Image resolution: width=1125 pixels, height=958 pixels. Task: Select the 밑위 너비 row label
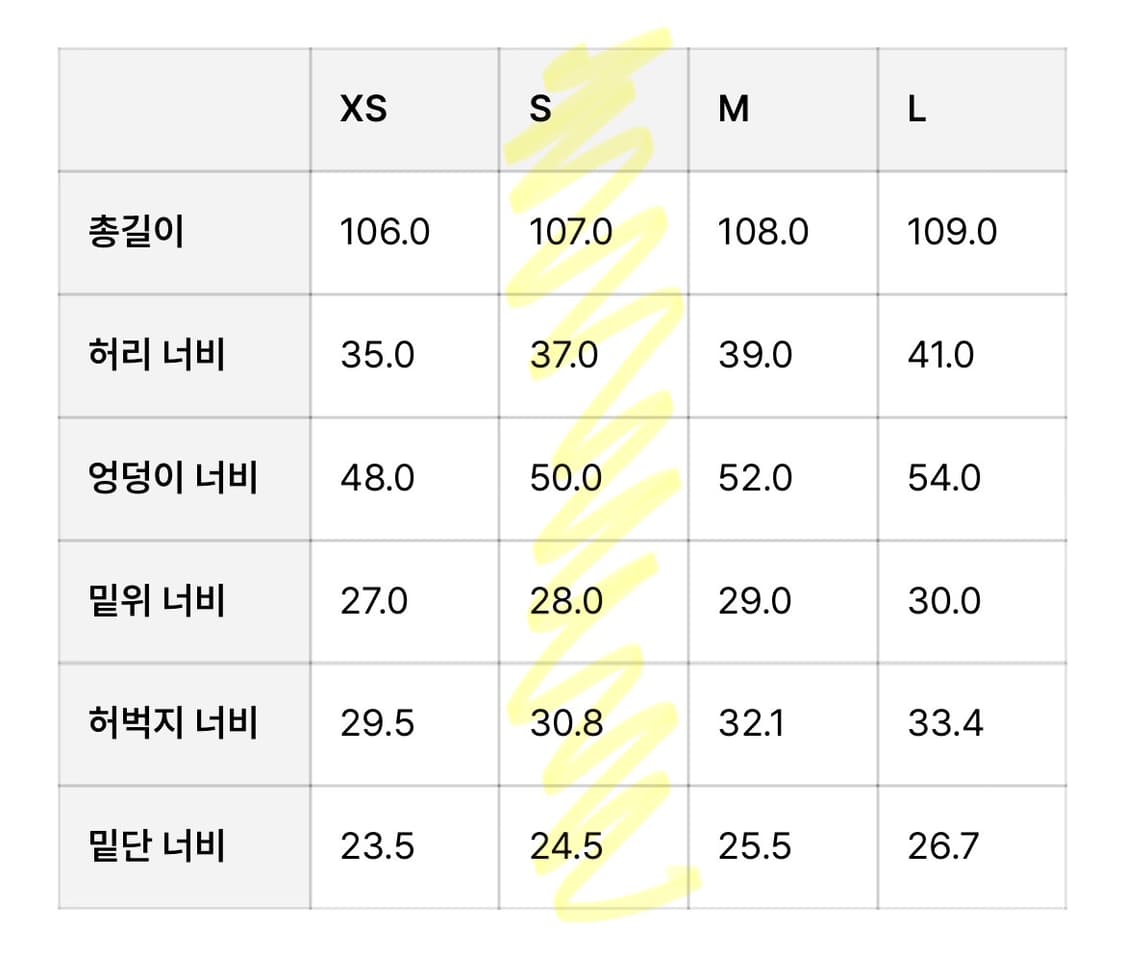coord(156,601)
